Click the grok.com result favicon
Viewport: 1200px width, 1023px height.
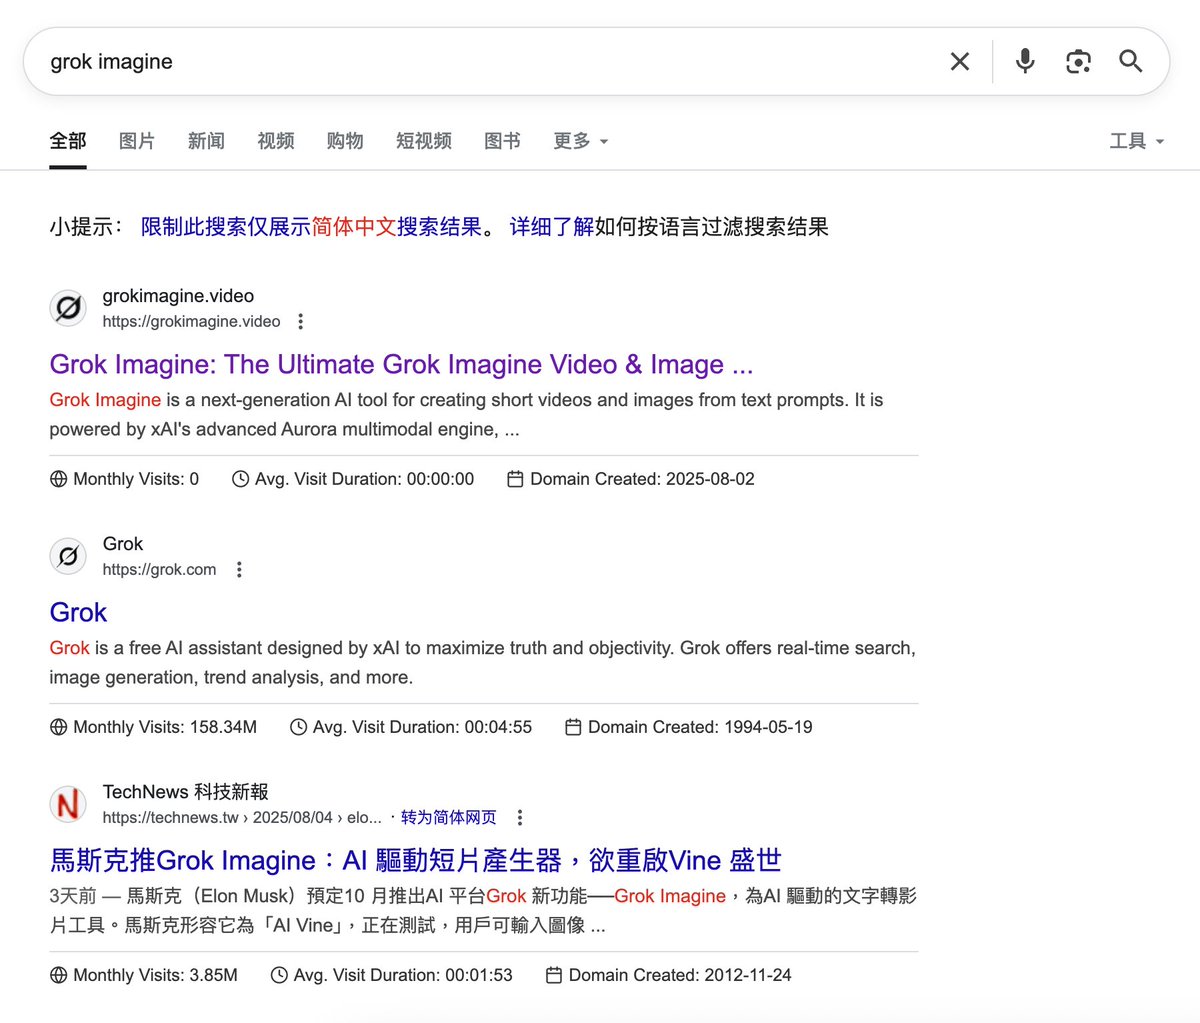point(68,555)
